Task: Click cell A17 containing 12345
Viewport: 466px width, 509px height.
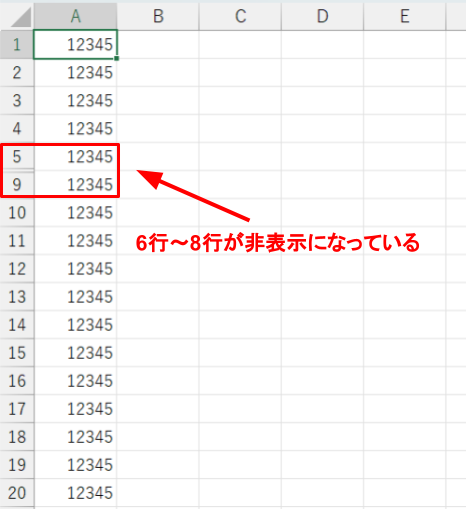Action: 75,409
